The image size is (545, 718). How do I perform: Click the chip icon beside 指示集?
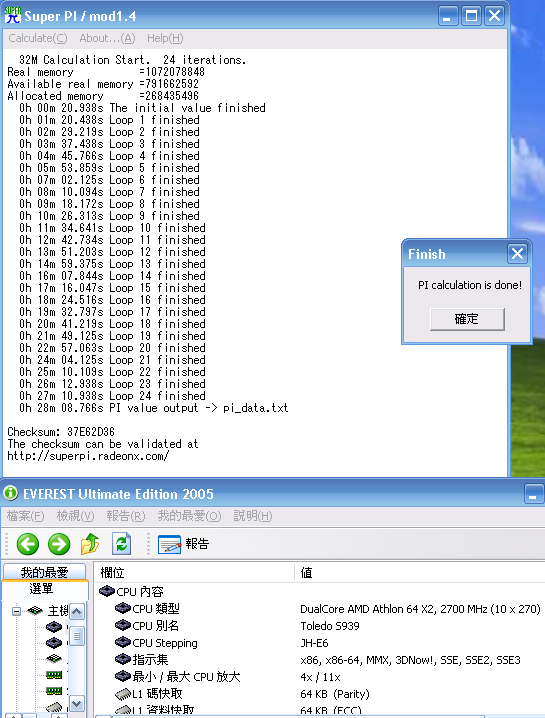click(x=123, y=660)
